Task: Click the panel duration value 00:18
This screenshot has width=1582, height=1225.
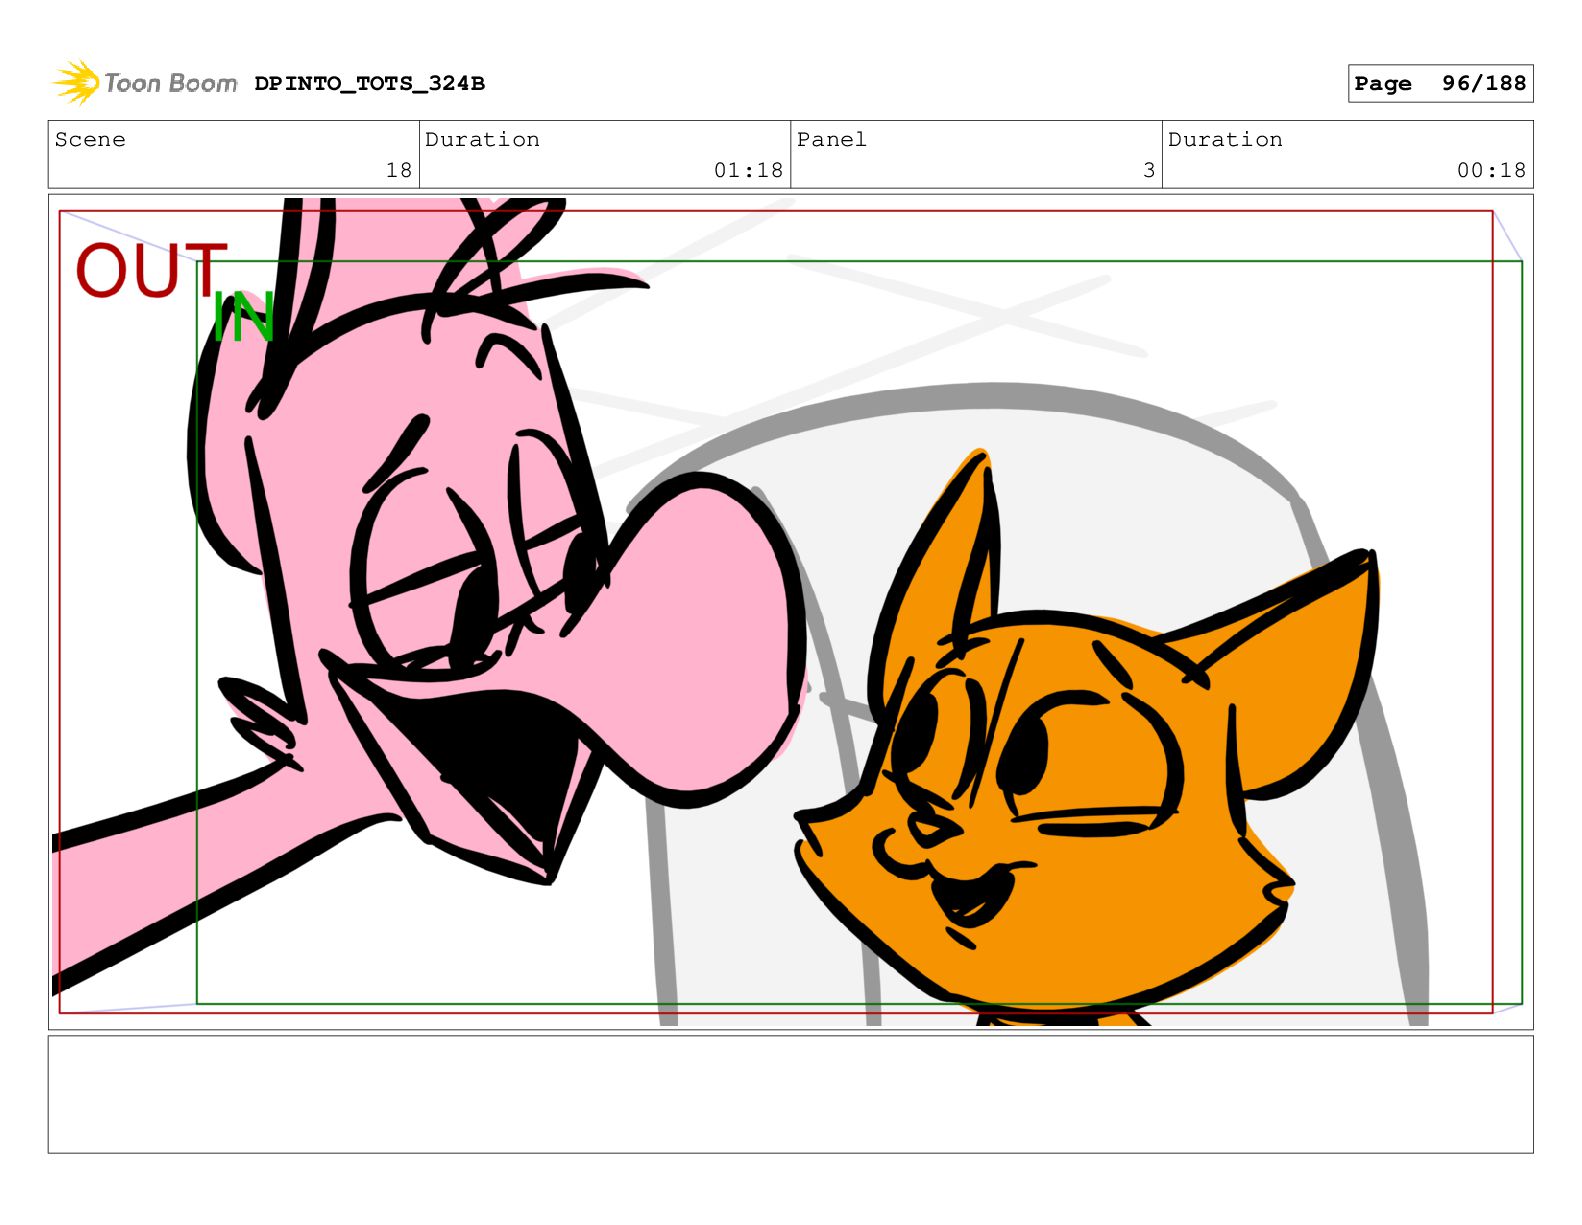Action: pos(1491,170)
